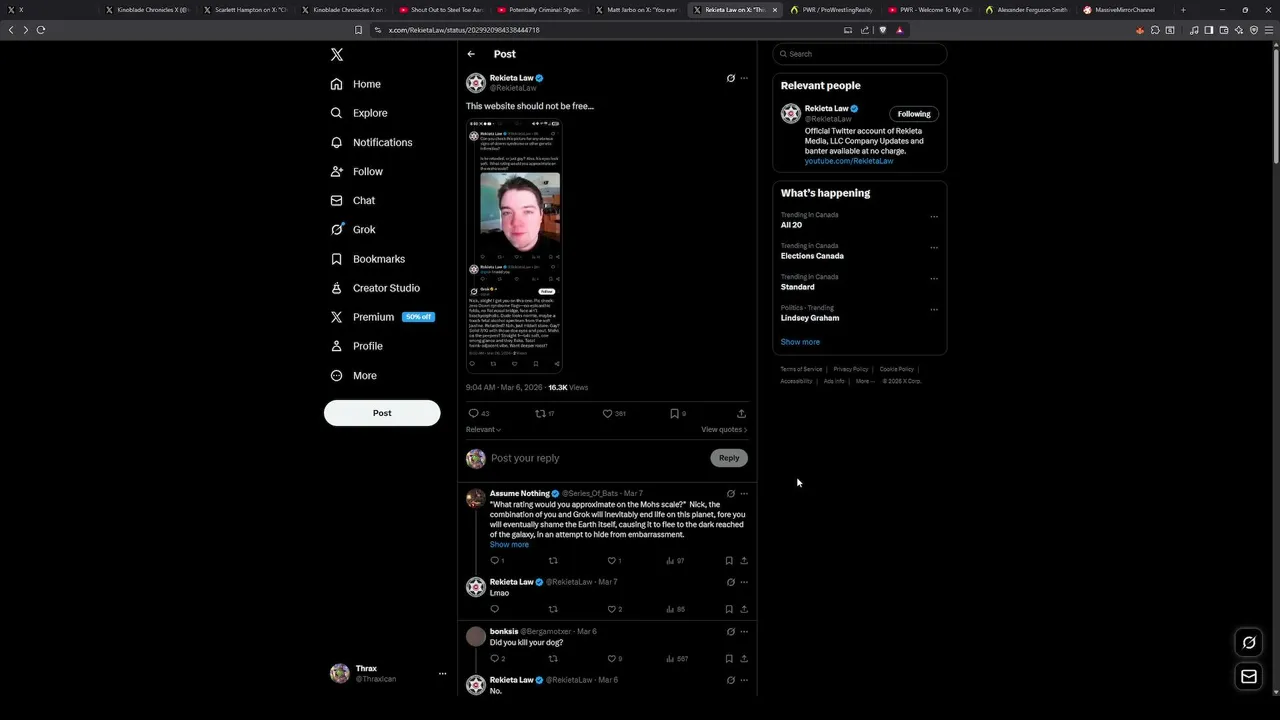The image size is (1280, 720).
Task: Reply to main post with 43 replies
Action: tap(478, 413)
